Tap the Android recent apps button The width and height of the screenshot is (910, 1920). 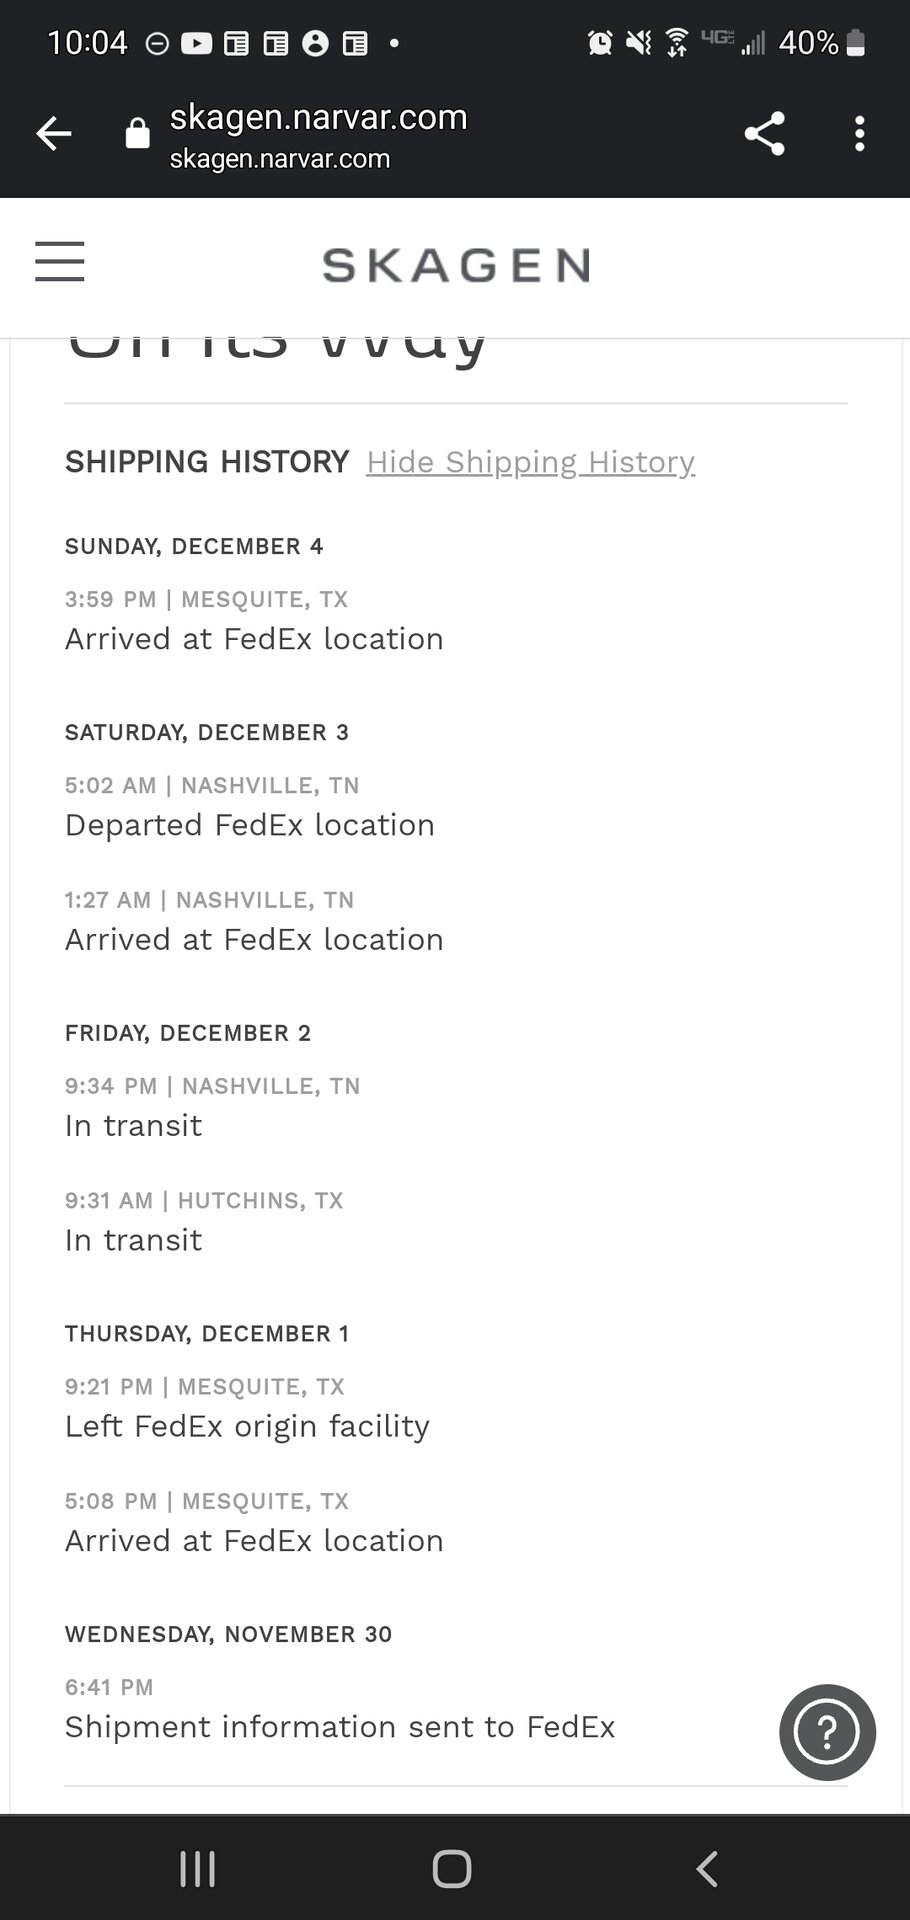(197, 1868)
